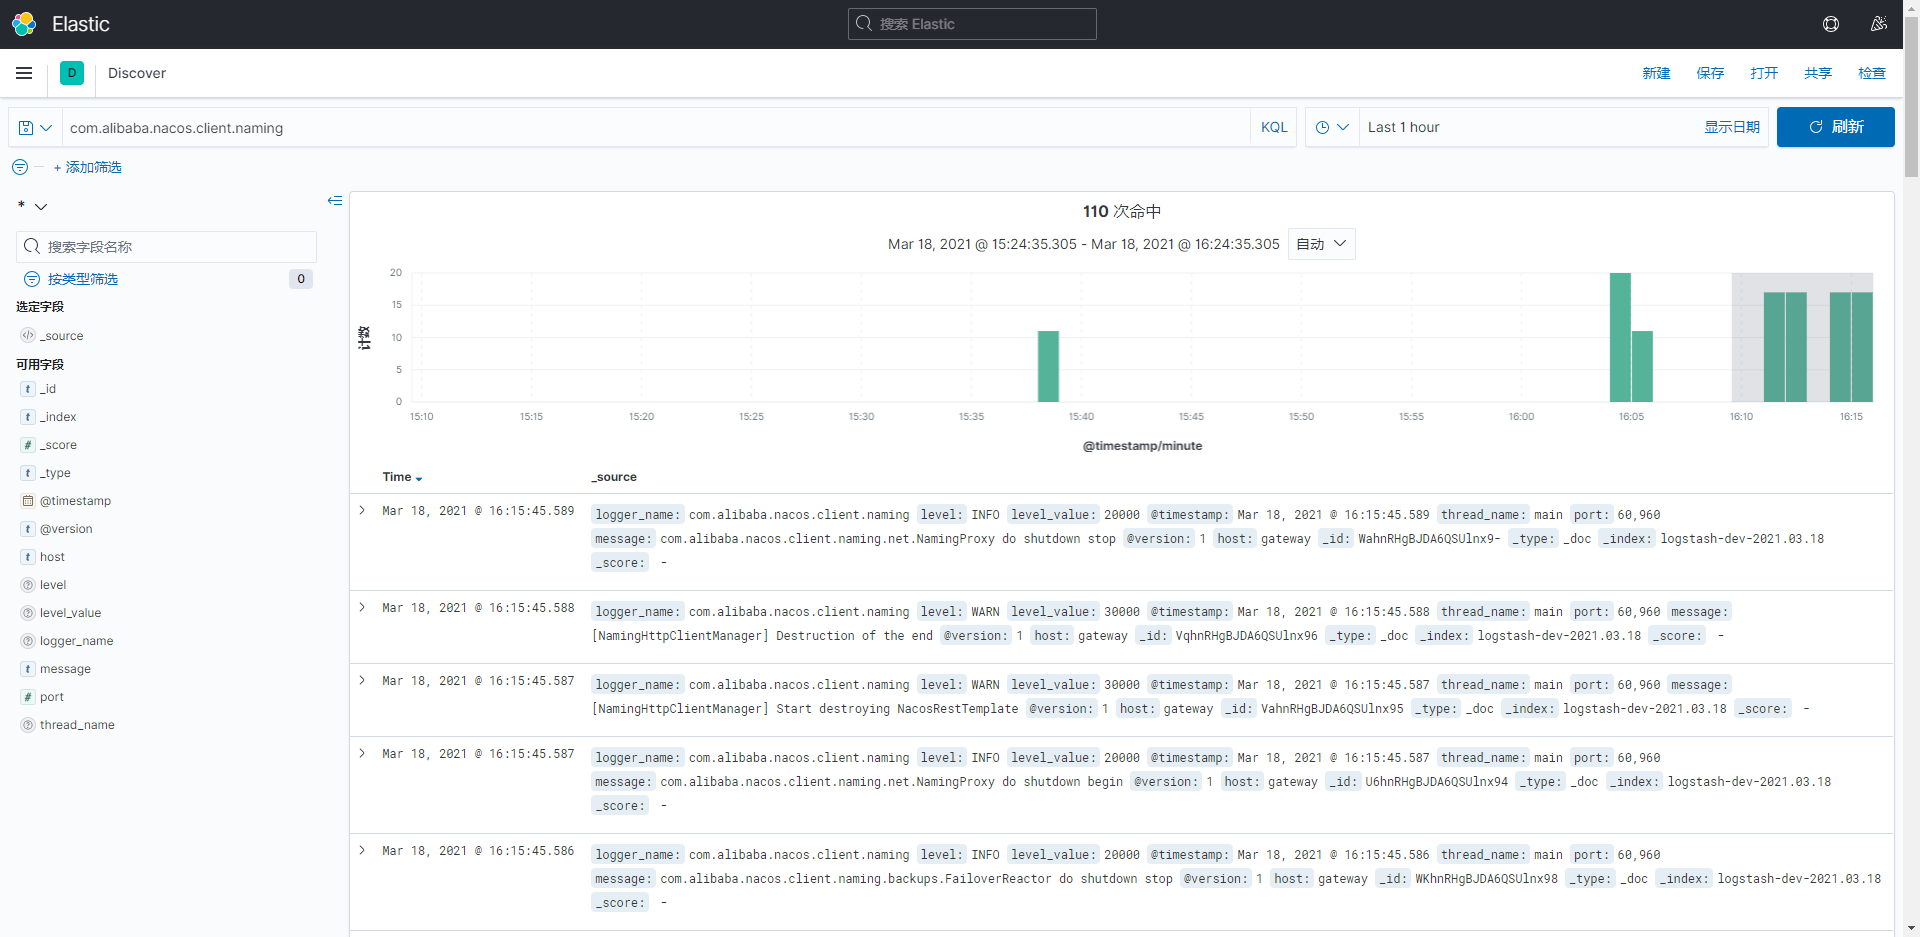Open the help menu icon

pyautogui.click(x=1831, y=24)
